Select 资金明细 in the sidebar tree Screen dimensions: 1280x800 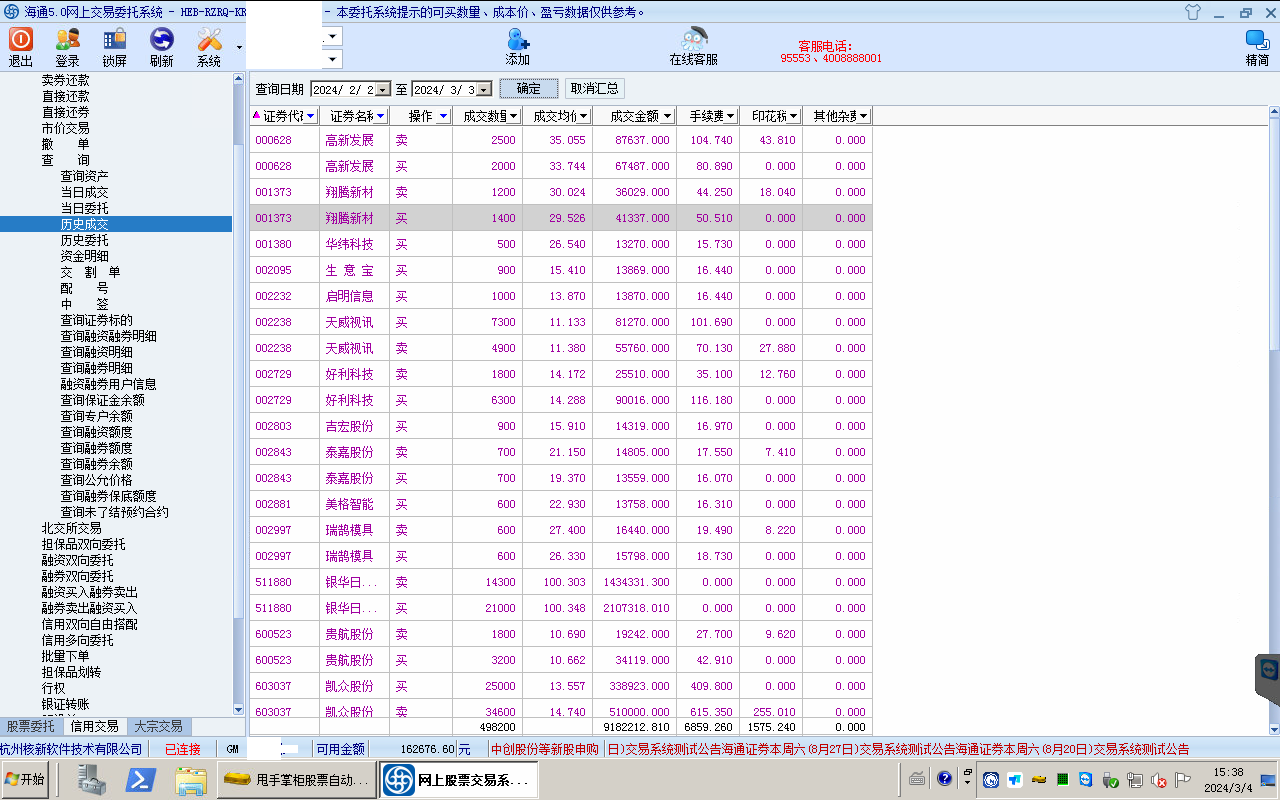[84, 256]
